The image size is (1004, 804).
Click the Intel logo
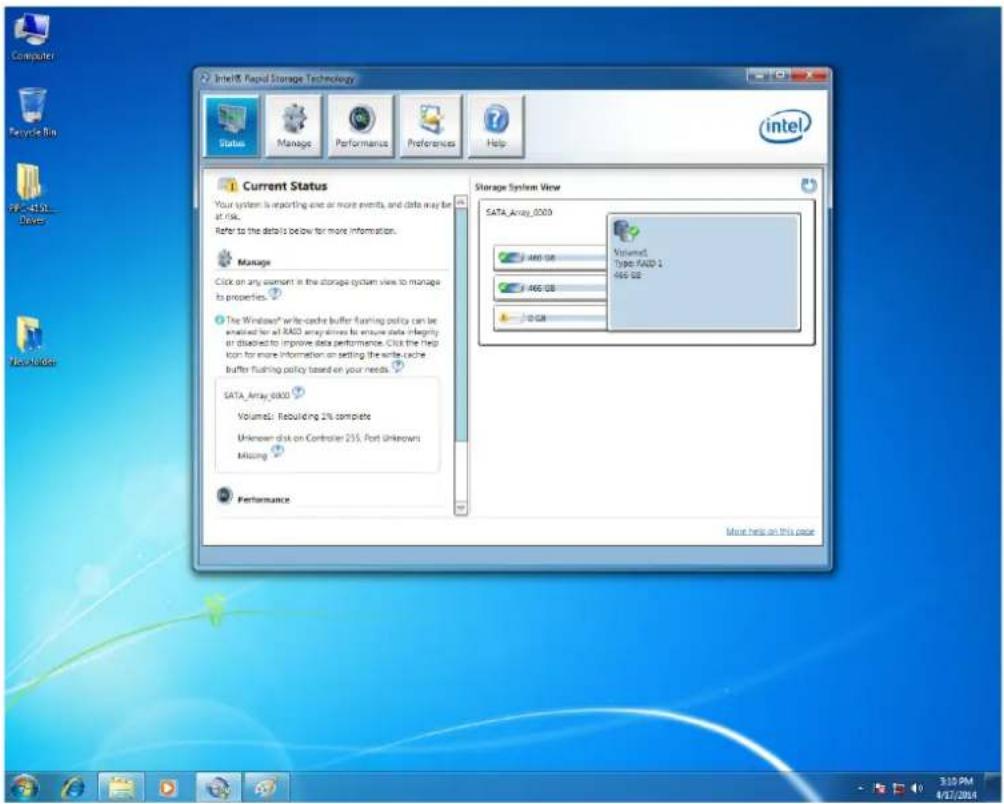point(785,126)
